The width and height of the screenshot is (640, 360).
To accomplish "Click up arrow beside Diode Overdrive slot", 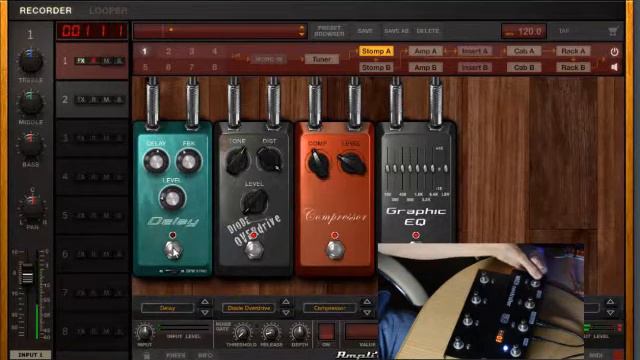I will [286, 302].
